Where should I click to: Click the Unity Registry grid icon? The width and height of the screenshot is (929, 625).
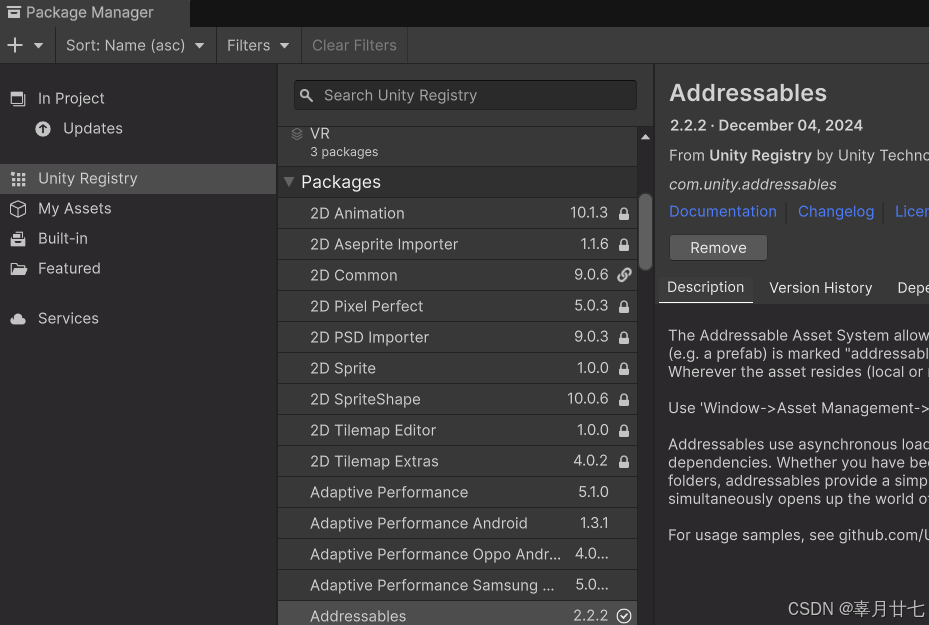pos(18,179)
